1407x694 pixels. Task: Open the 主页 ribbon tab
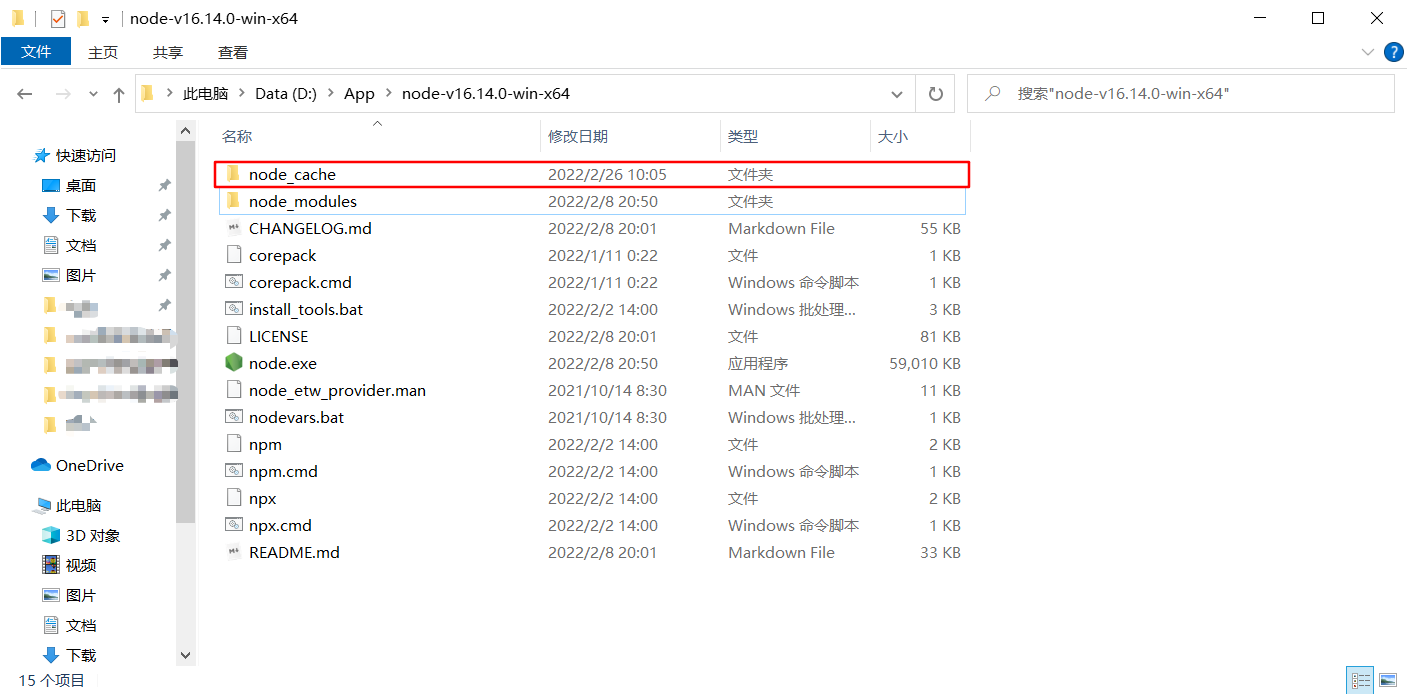tap(103, 52)
